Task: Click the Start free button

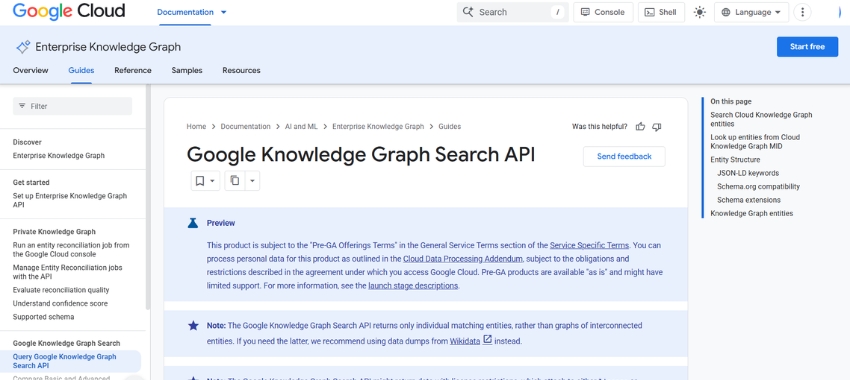Action: (x=807, y=47)
